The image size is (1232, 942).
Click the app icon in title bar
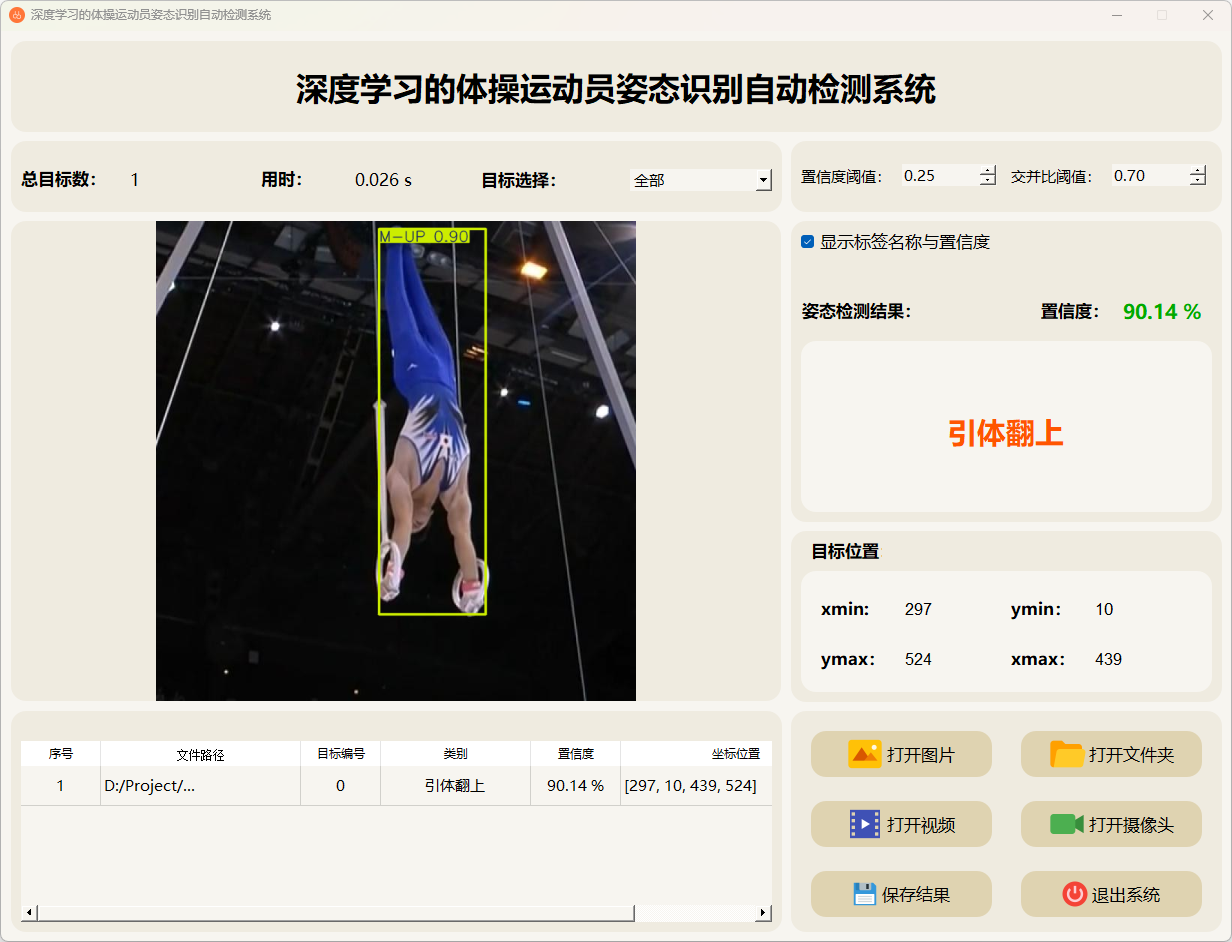[x=17, y=15]
